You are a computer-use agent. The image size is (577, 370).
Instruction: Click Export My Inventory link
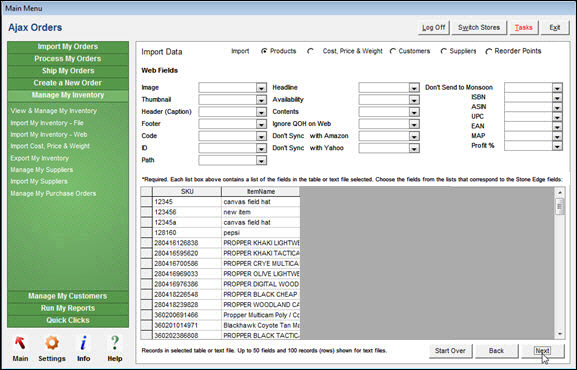(x=39, y=158)
